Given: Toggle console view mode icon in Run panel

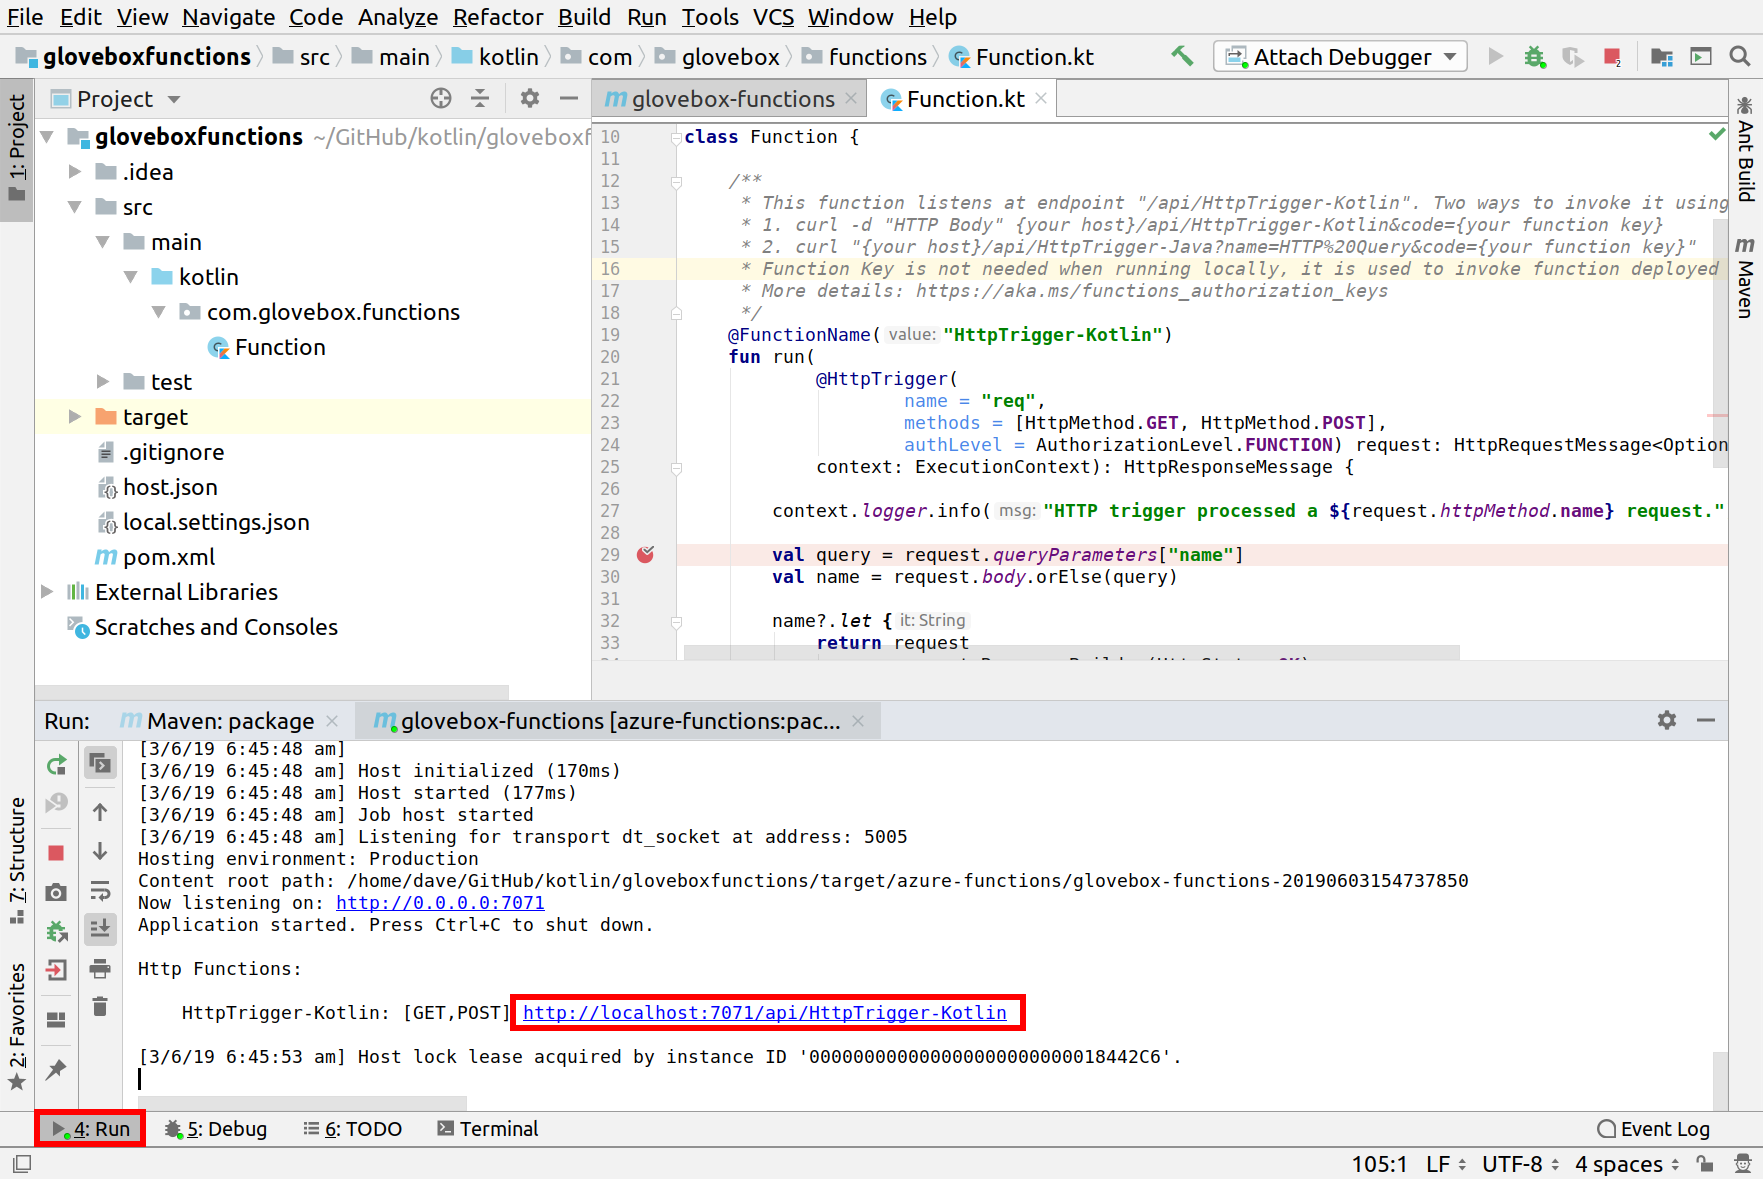Looking at the screenshot, I should click(x=100, y=763).
